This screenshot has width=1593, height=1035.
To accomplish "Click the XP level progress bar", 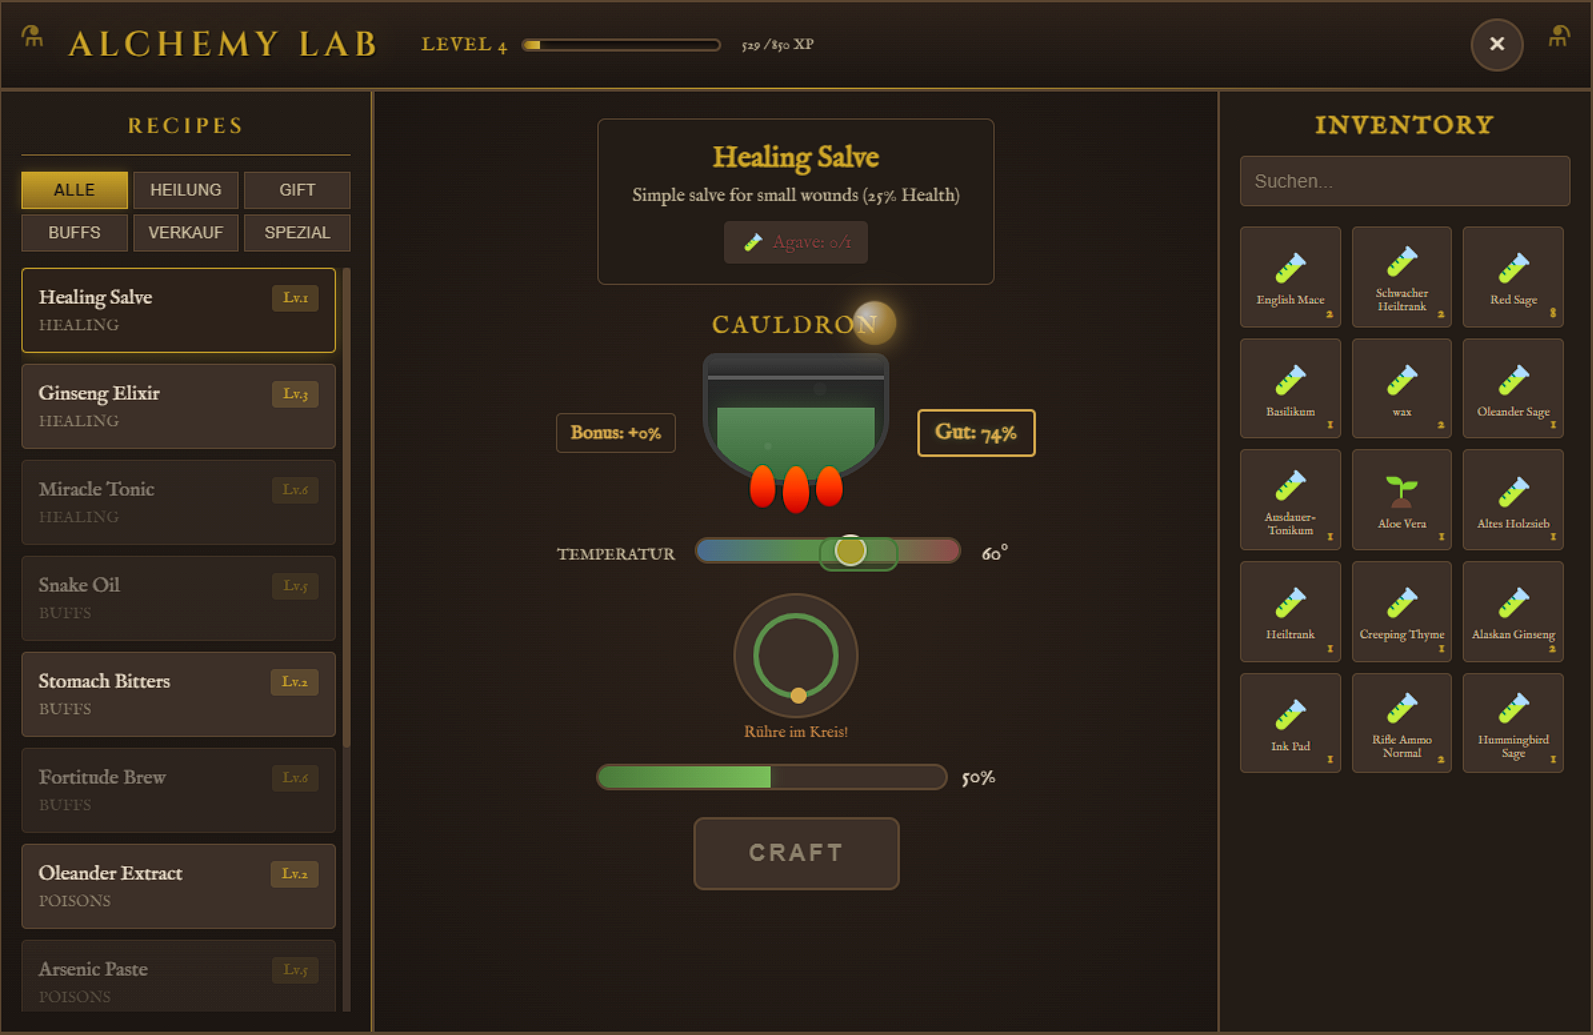I will pos(621,45).
